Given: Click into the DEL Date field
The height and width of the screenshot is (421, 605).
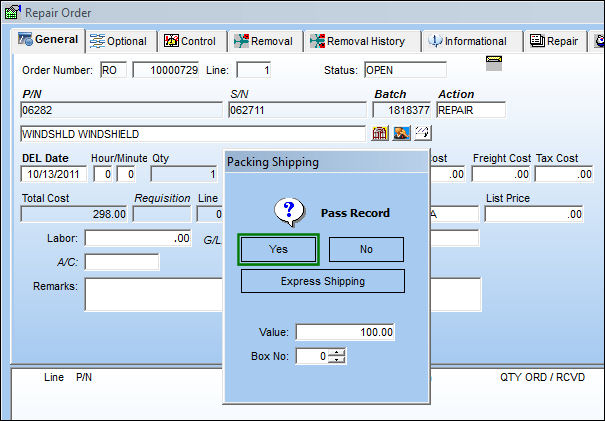Looking at the screenshot, I should (x=54, y=174).
